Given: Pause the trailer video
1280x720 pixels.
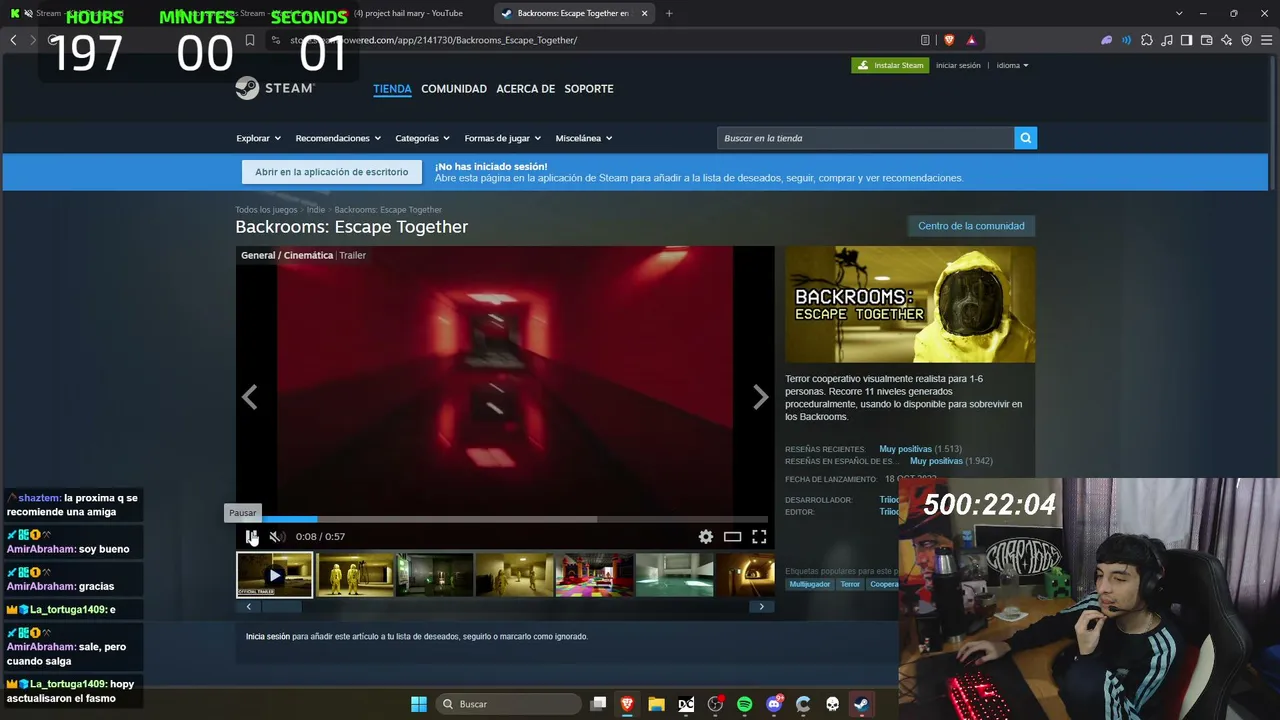Looking at the screenshot, I should 251,537.
